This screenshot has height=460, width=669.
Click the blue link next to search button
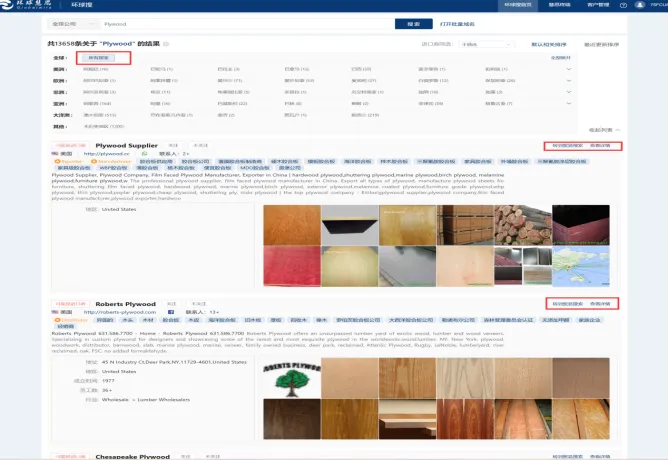click(x=457, y=24)
